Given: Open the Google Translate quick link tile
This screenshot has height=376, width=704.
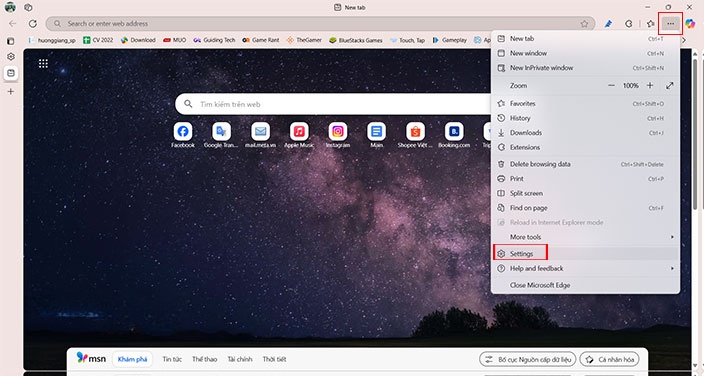Looking at the screenshot, I should [x=221, y=135].
